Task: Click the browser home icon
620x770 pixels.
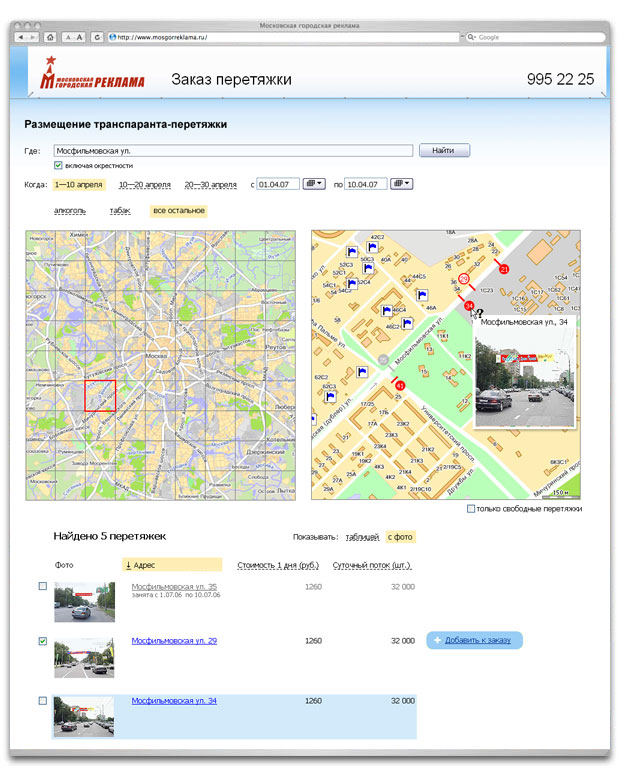Action: (x=51, y=37)
